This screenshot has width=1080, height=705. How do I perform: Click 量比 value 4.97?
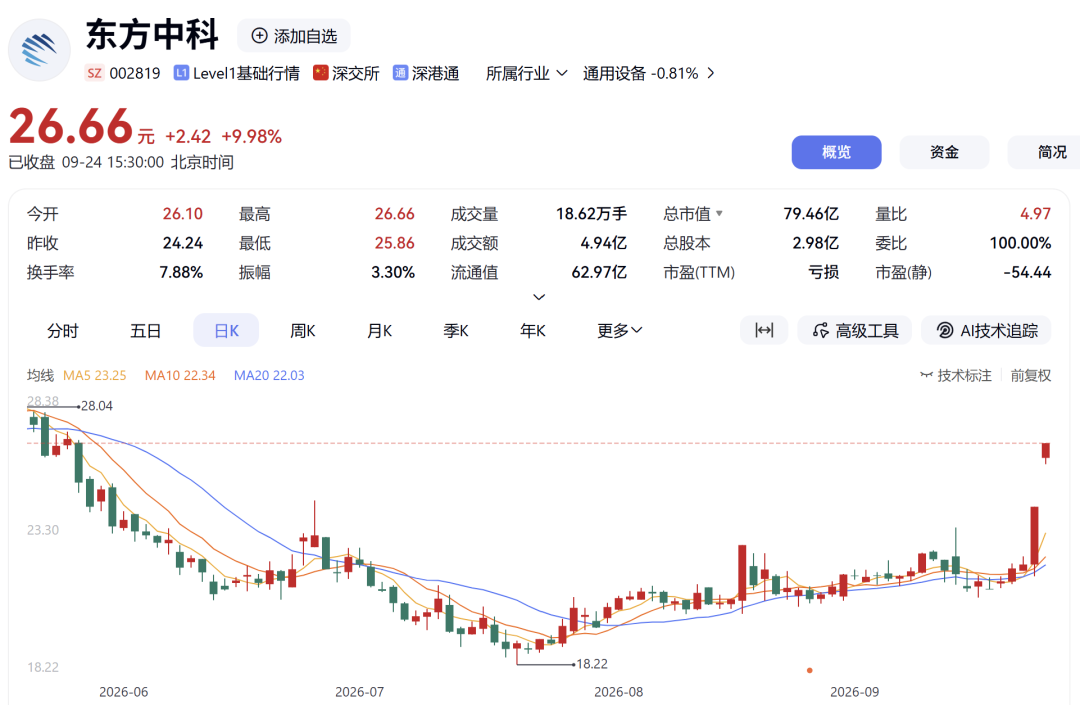point(1035,213)
